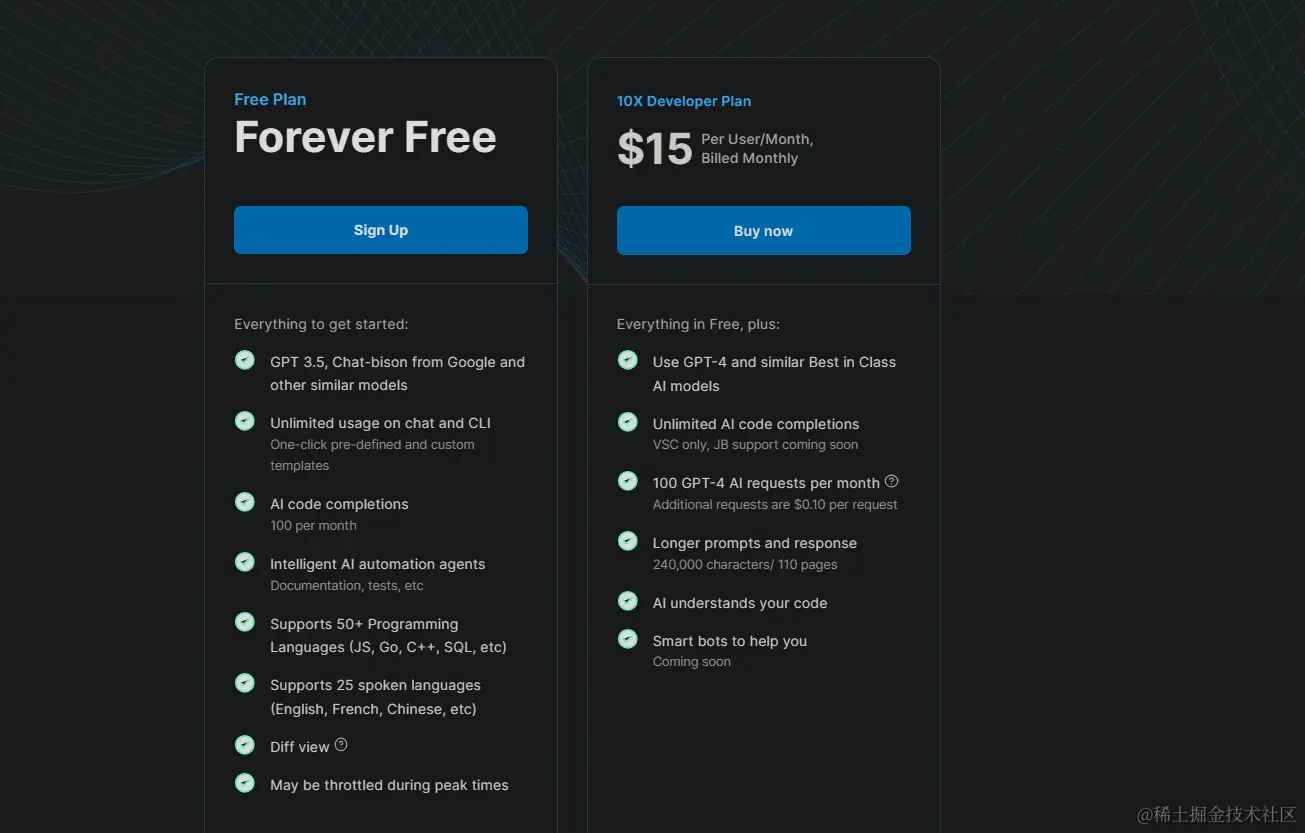Click checkmark beside Smart bots to help
The image size is (1305, 833).
(628, 639)
